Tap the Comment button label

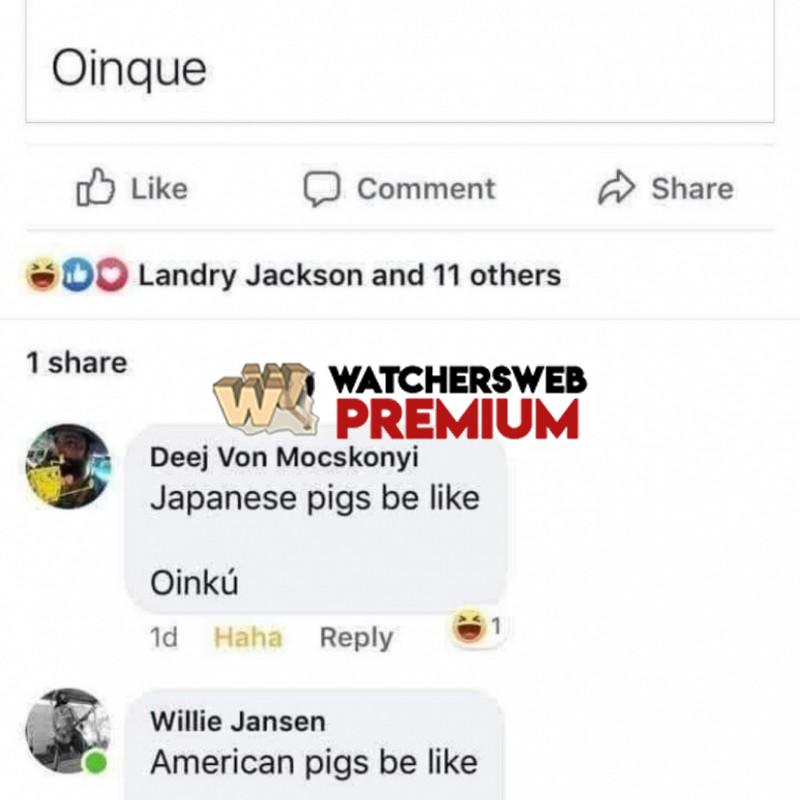426,189
